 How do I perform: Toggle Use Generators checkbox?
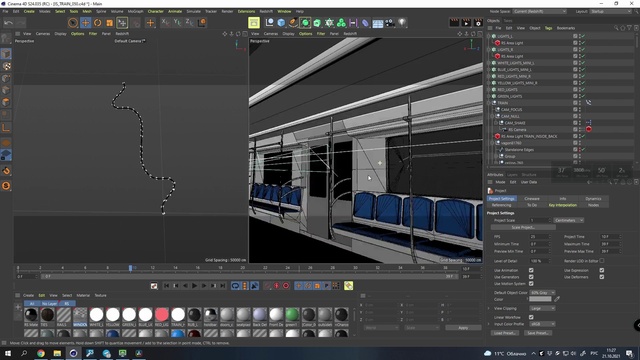coord(531,277)
